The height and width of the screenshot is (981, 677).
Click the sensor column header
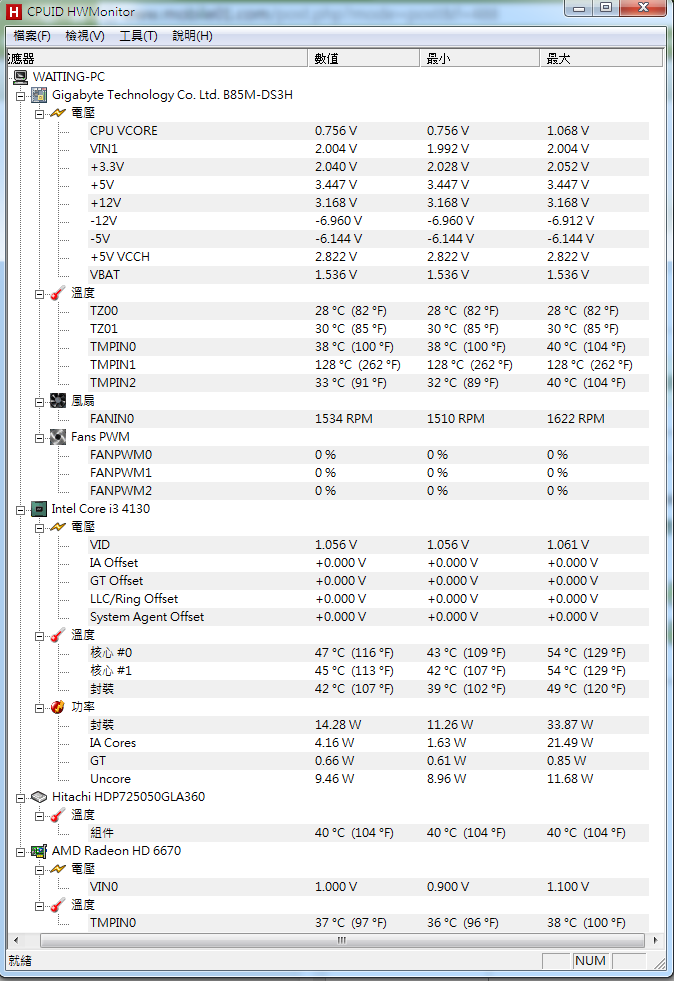pos(157,59)
